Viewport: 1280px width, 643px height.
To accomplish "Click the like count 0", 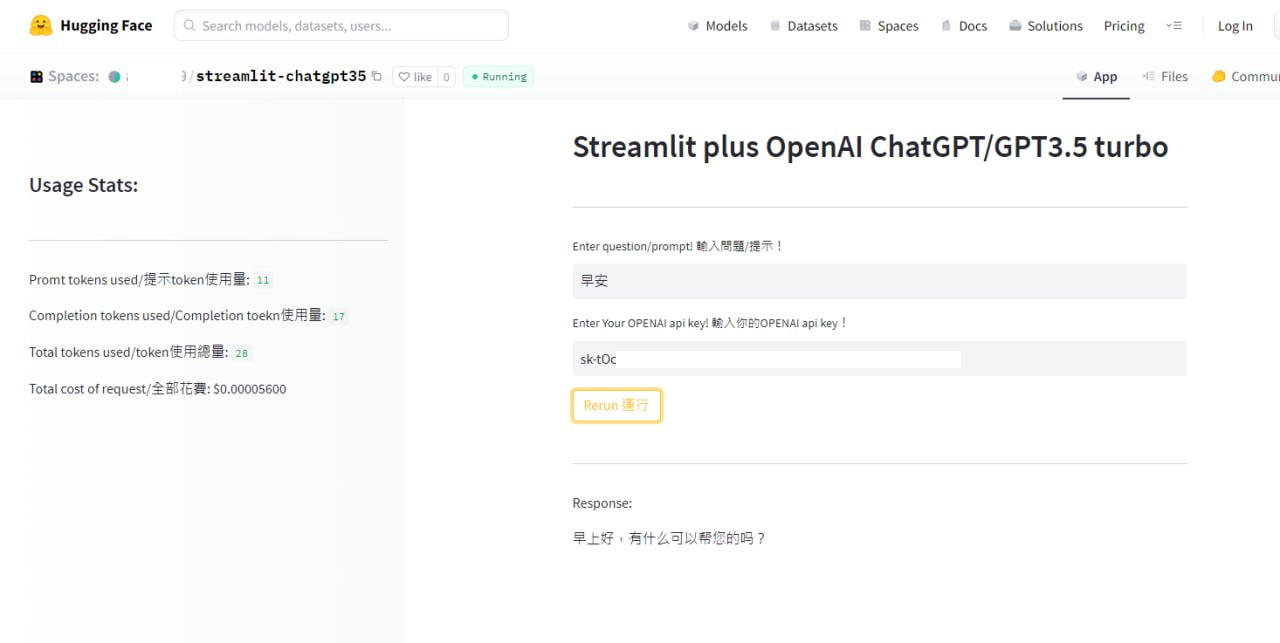I will click(x=446, y=77).
